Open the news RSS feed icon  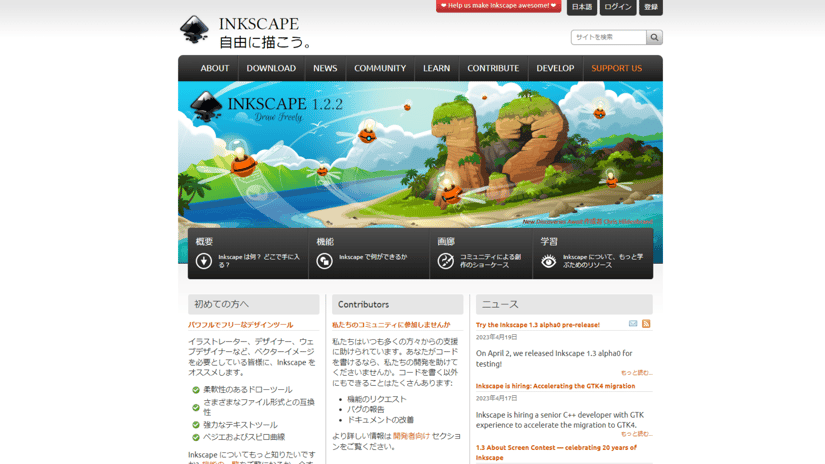[x=646, y=324]
